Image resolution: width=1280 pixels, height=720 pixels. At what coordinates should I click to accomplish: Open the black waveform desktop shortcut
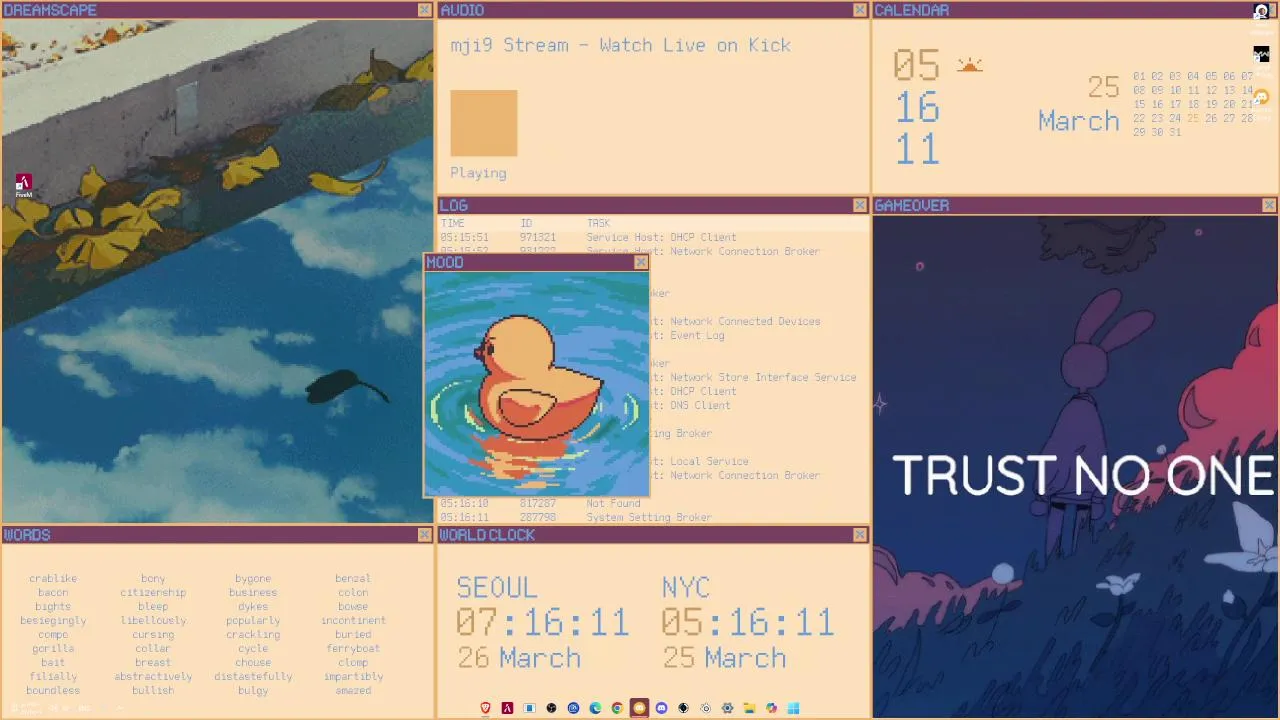[1261, 54]
